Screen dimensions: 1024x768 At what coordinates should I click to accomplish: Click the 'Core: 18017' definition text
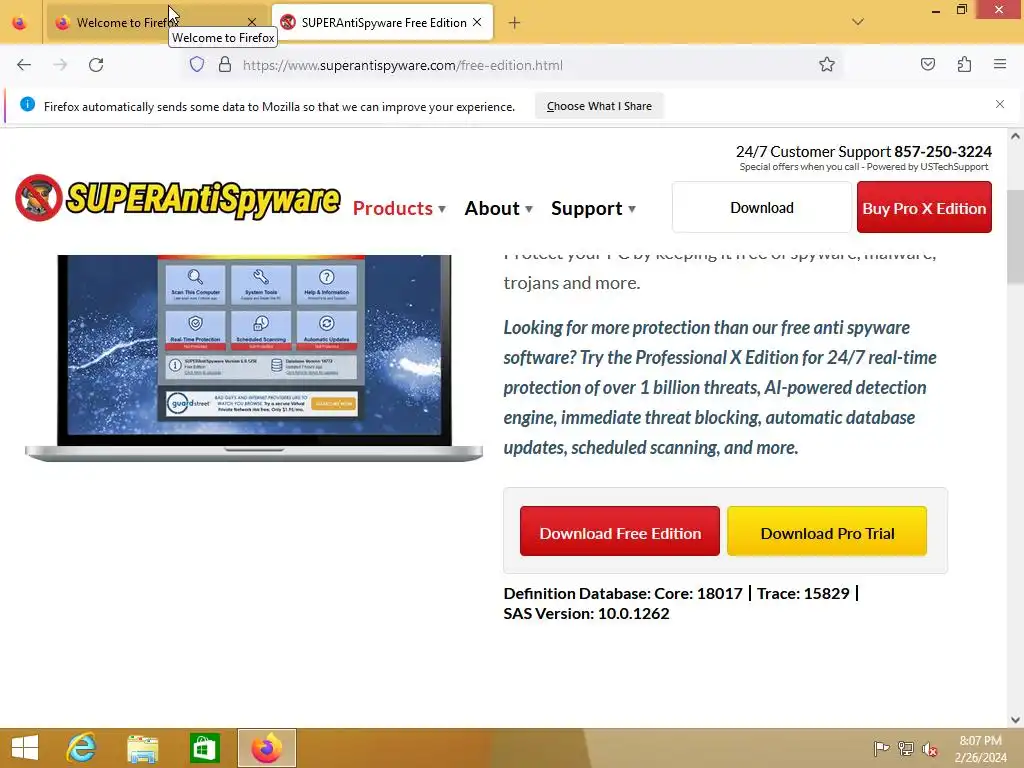coord(698,593)
